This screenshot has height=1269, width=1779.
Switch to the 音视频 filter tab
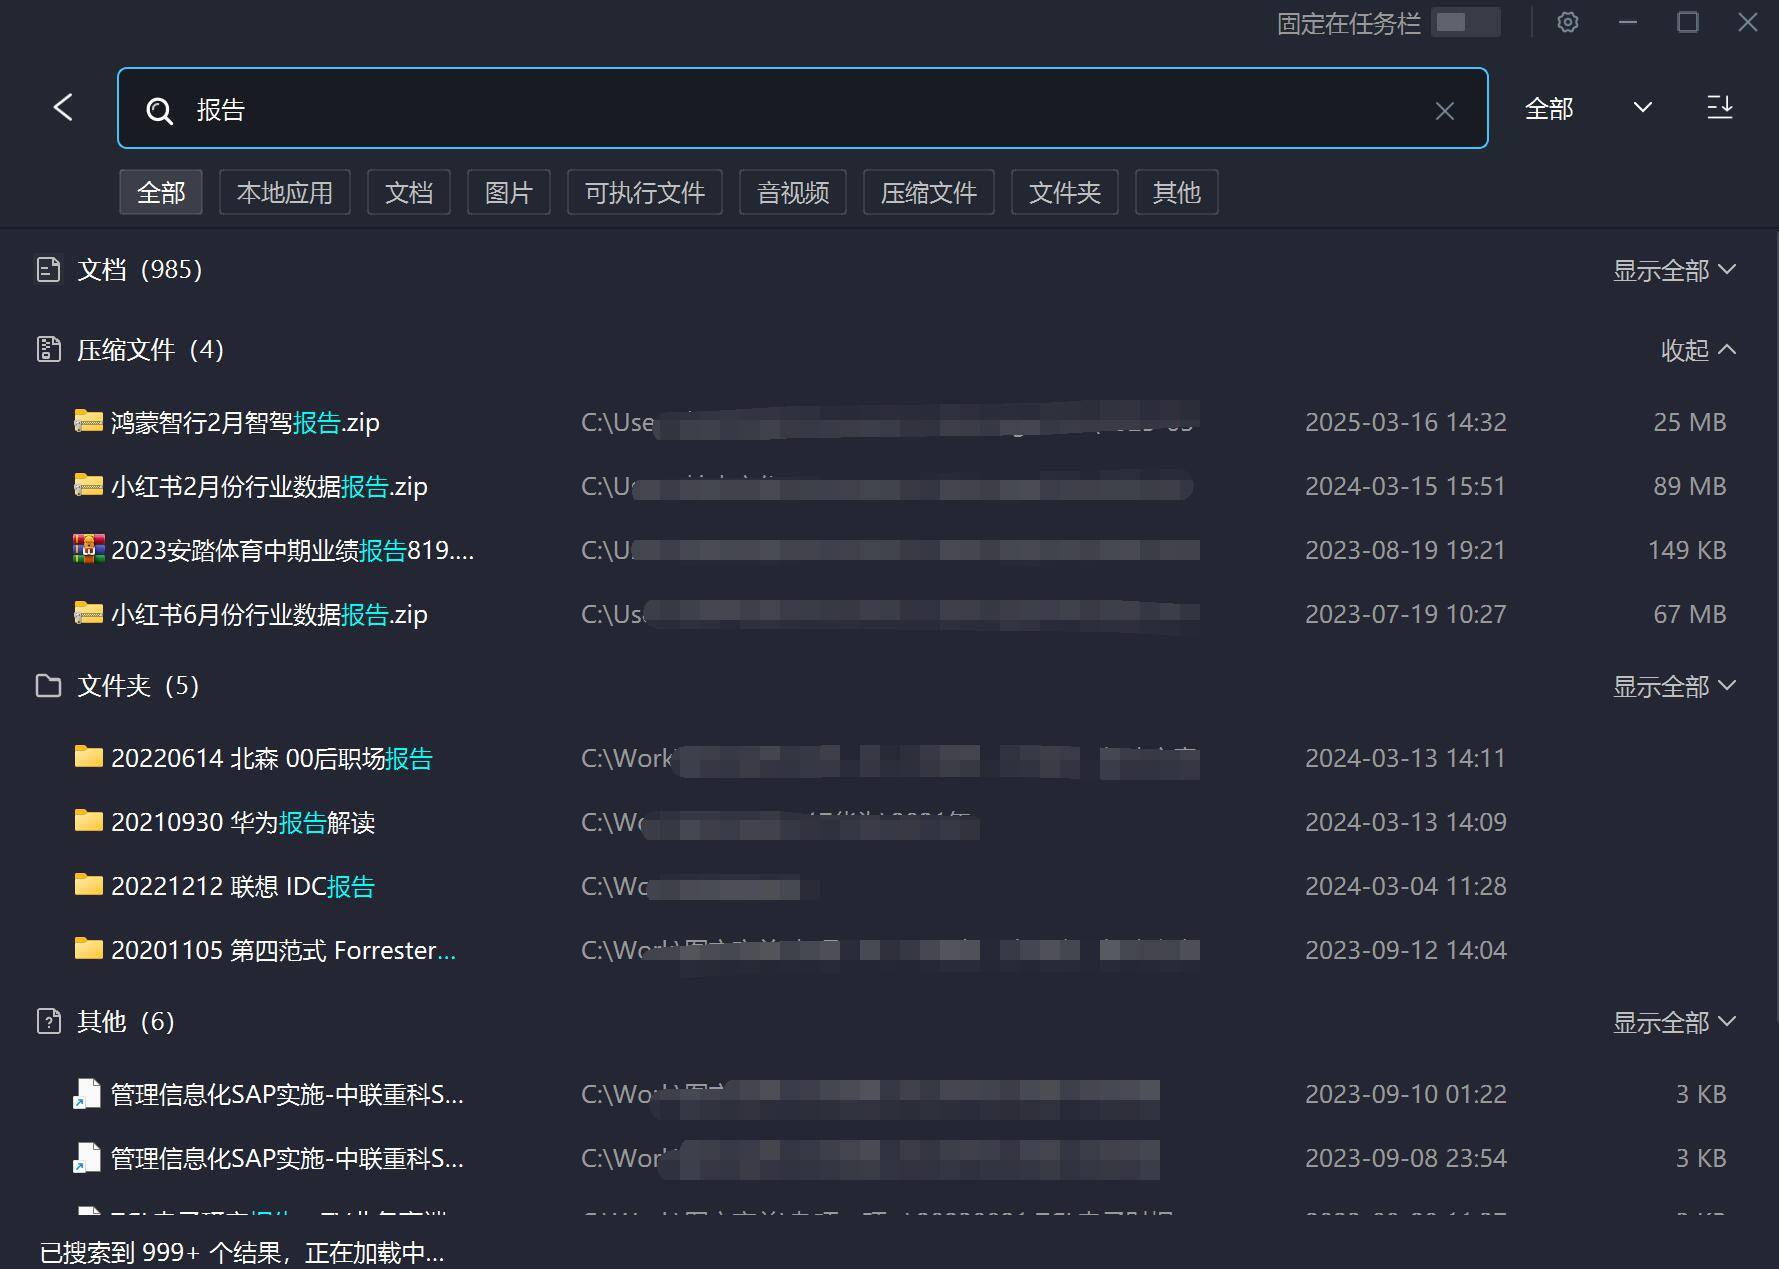pos(792,192)
